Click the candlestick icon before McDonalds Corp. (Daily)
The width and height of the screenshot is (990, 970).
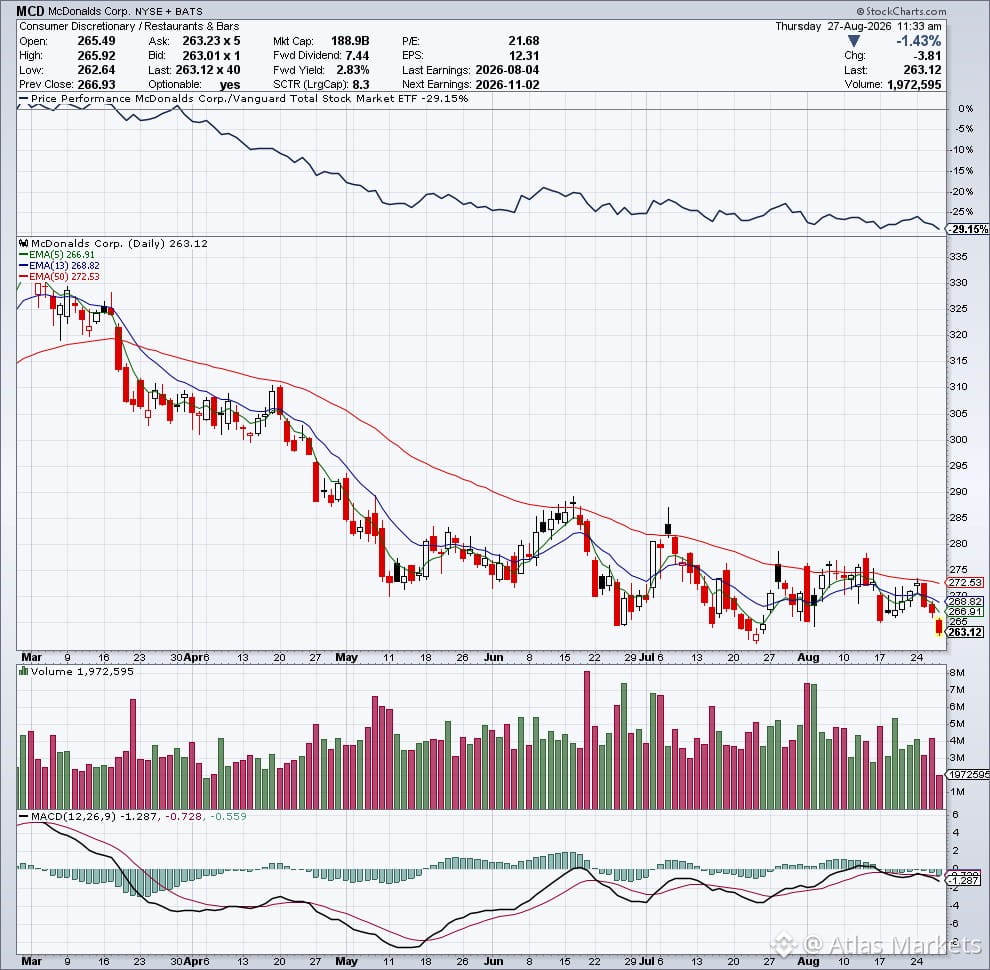(23, 243)
